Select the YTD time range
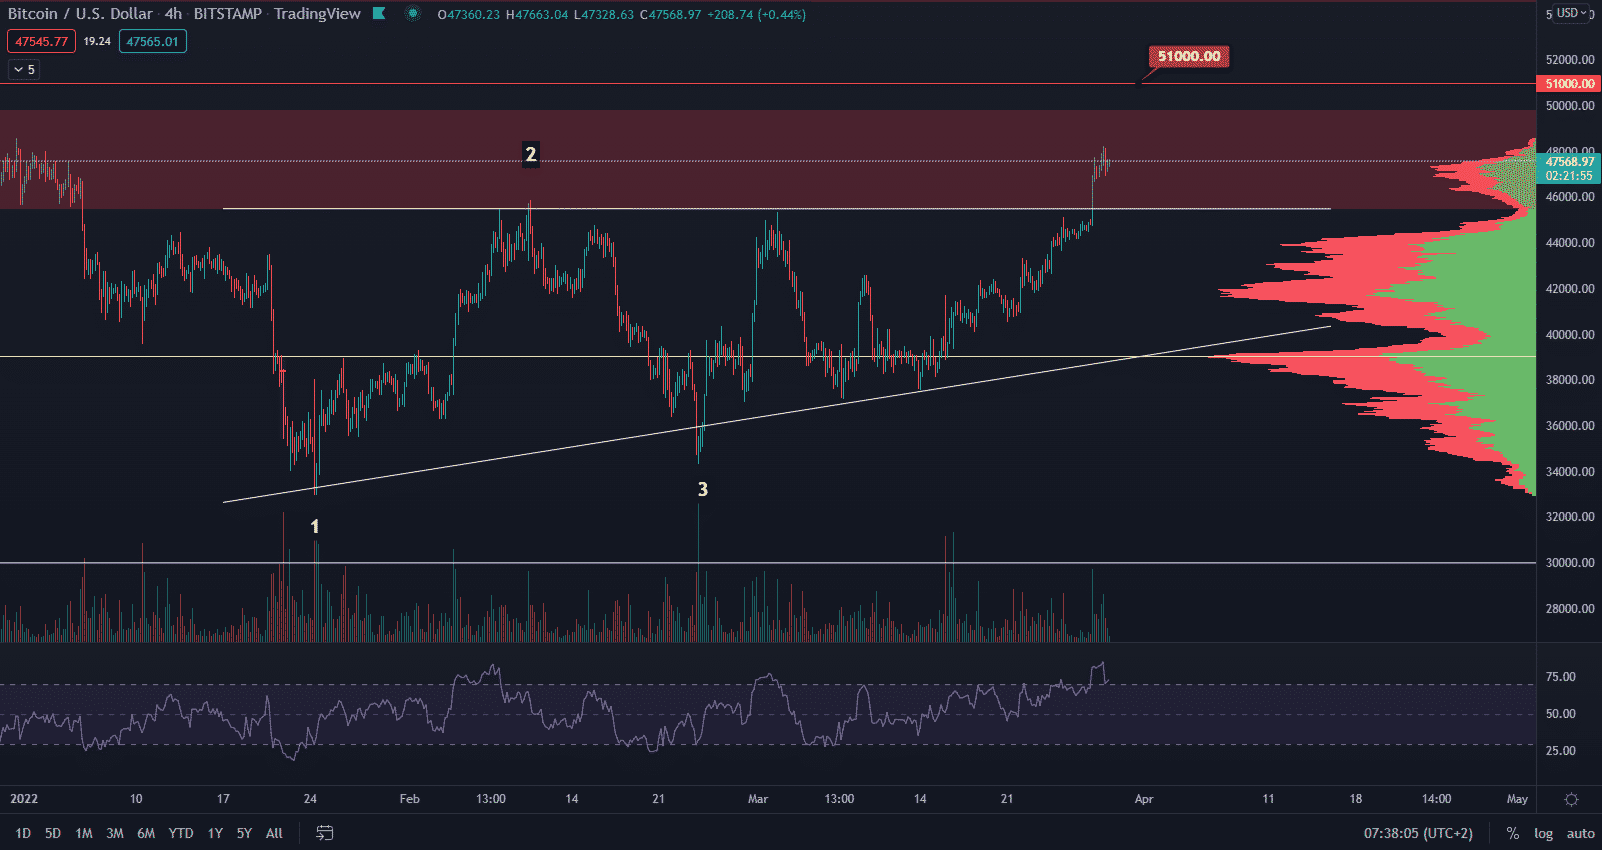Screen dimensions: 1602x850 click(181, 833)
